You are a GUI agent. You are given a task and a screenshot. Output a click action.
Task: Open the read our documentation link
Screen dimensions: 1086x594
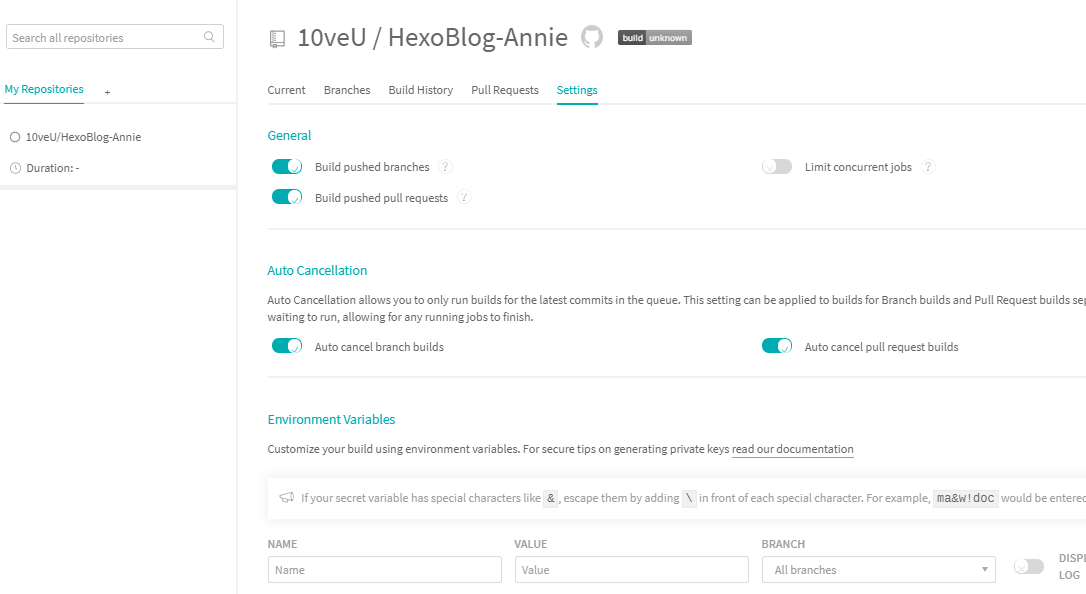[792, 450]
